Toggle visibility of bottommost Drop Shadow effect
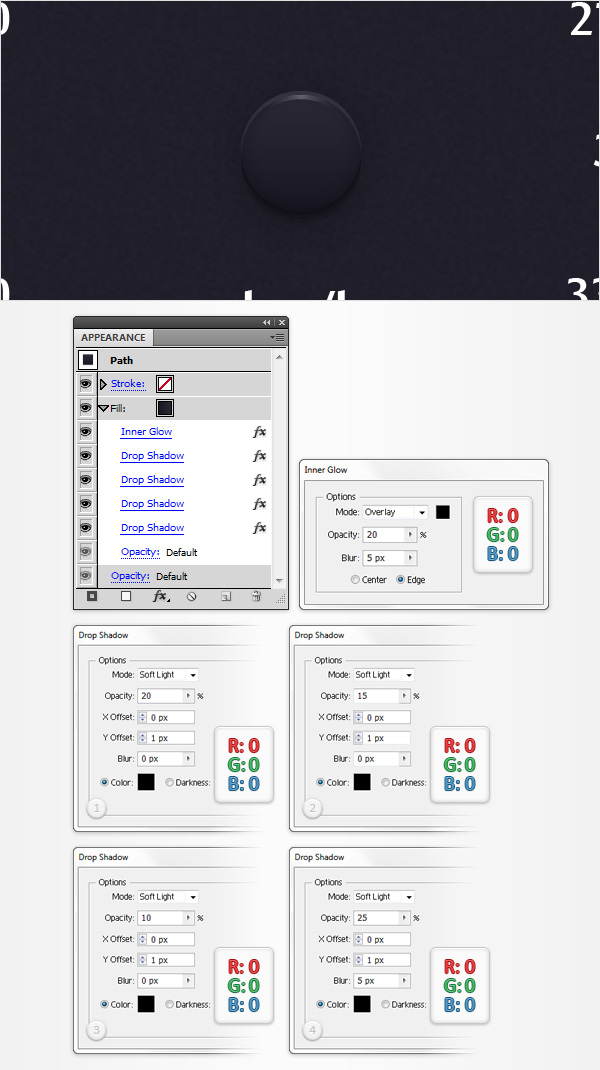600x1070 pixels. coord(86,527)
